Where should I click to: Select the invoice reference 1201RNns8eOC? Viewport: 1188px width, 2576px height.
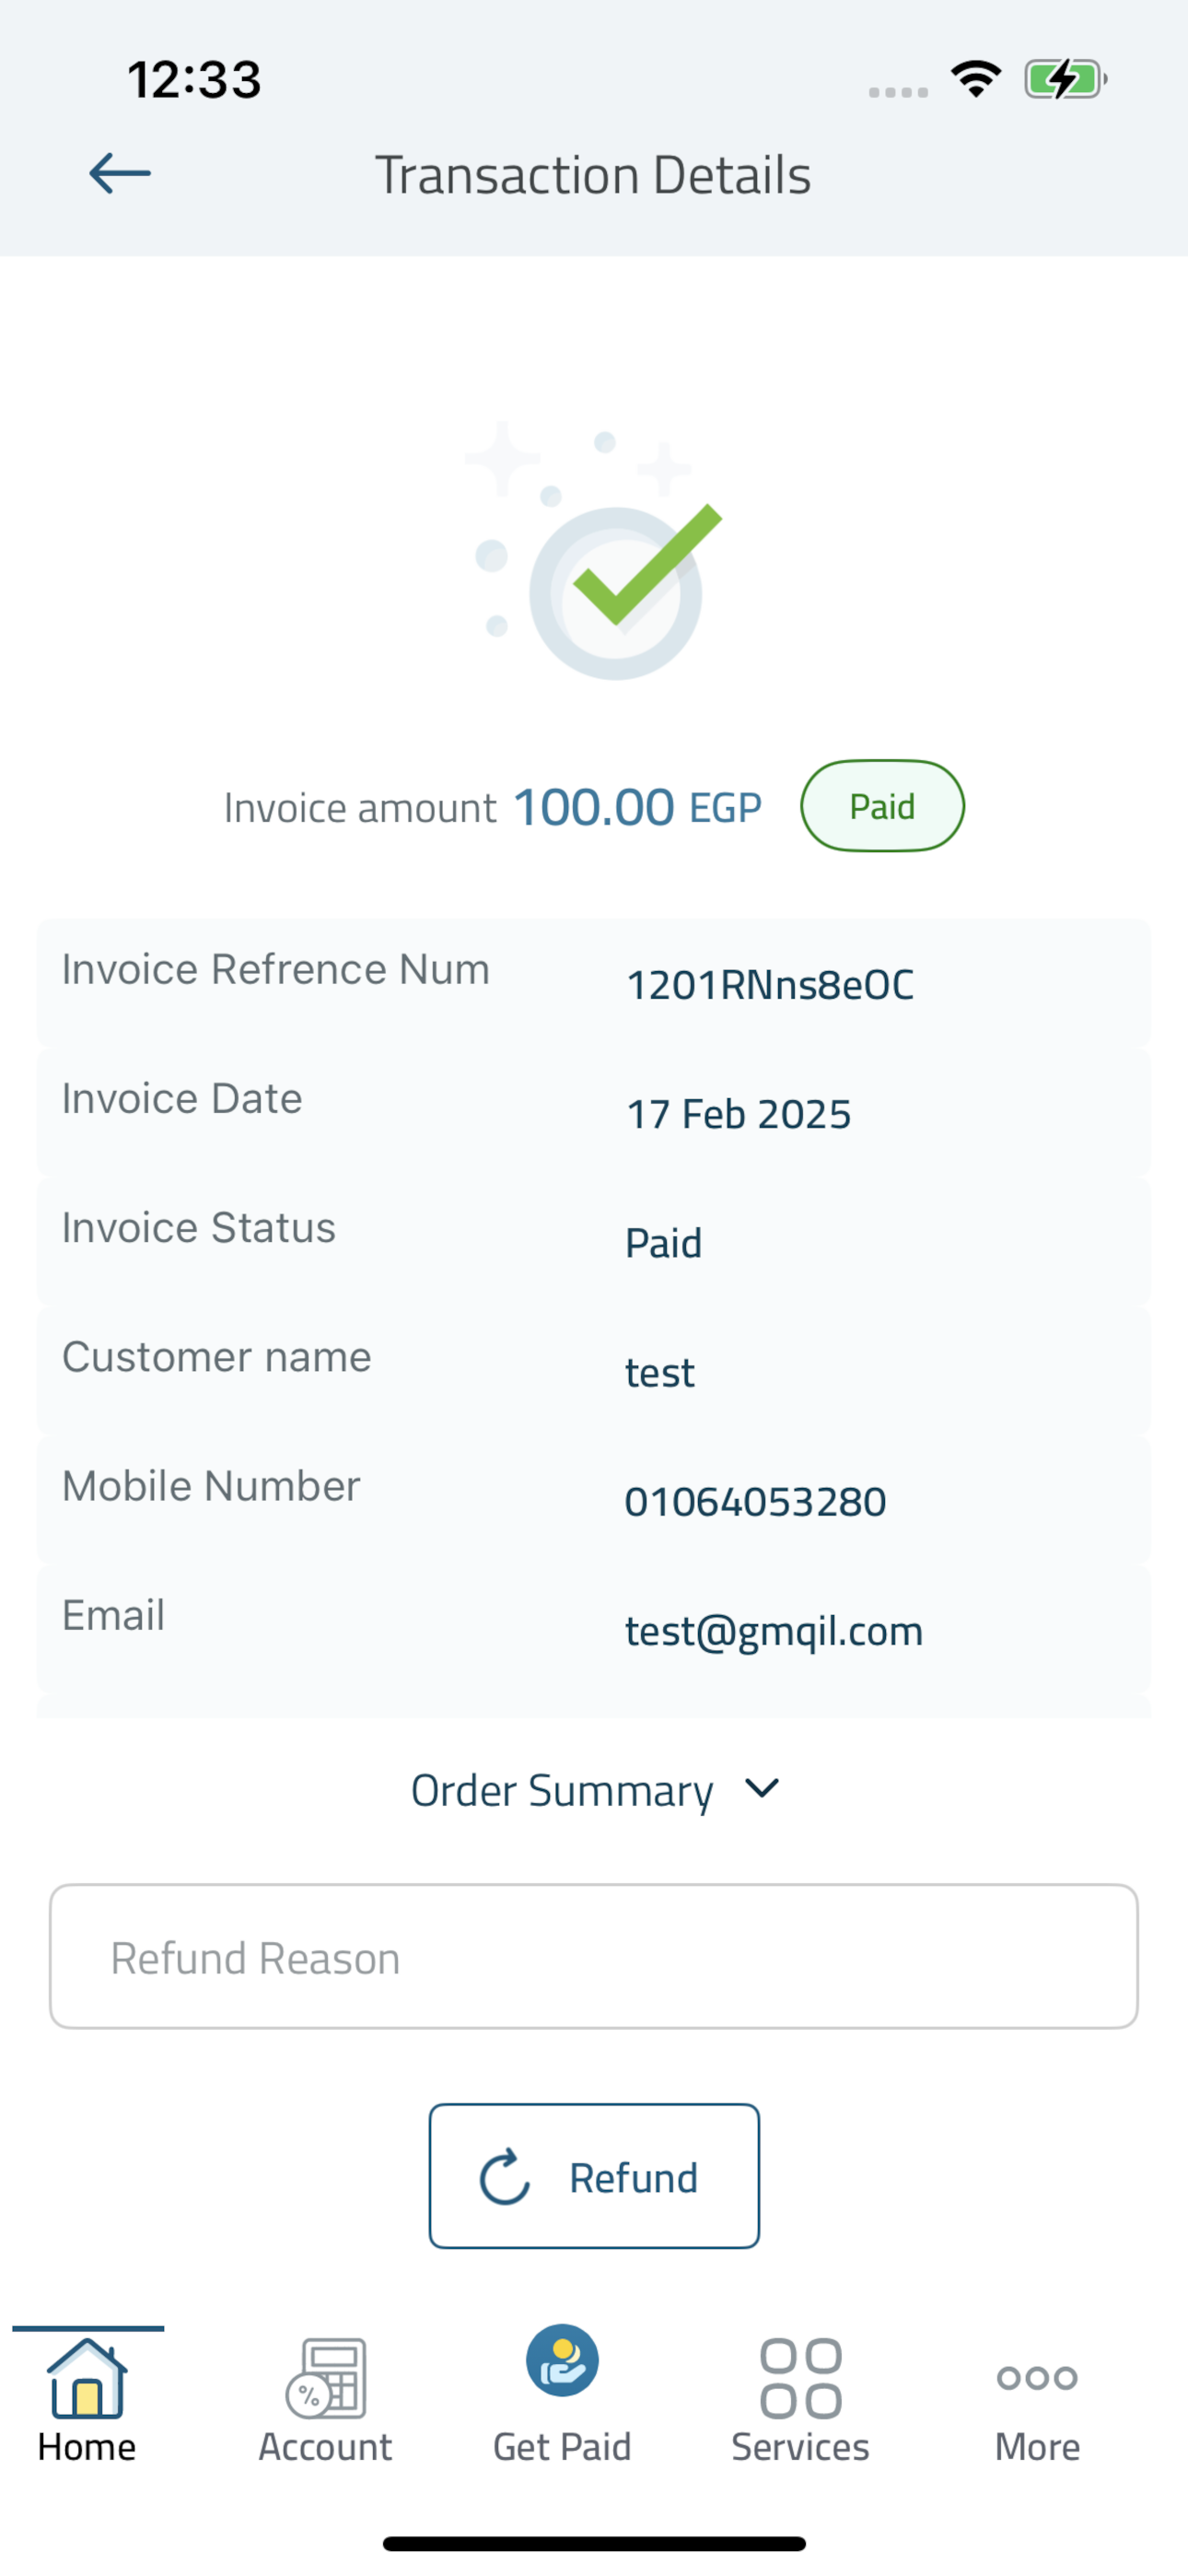click(x=769, y=985)
